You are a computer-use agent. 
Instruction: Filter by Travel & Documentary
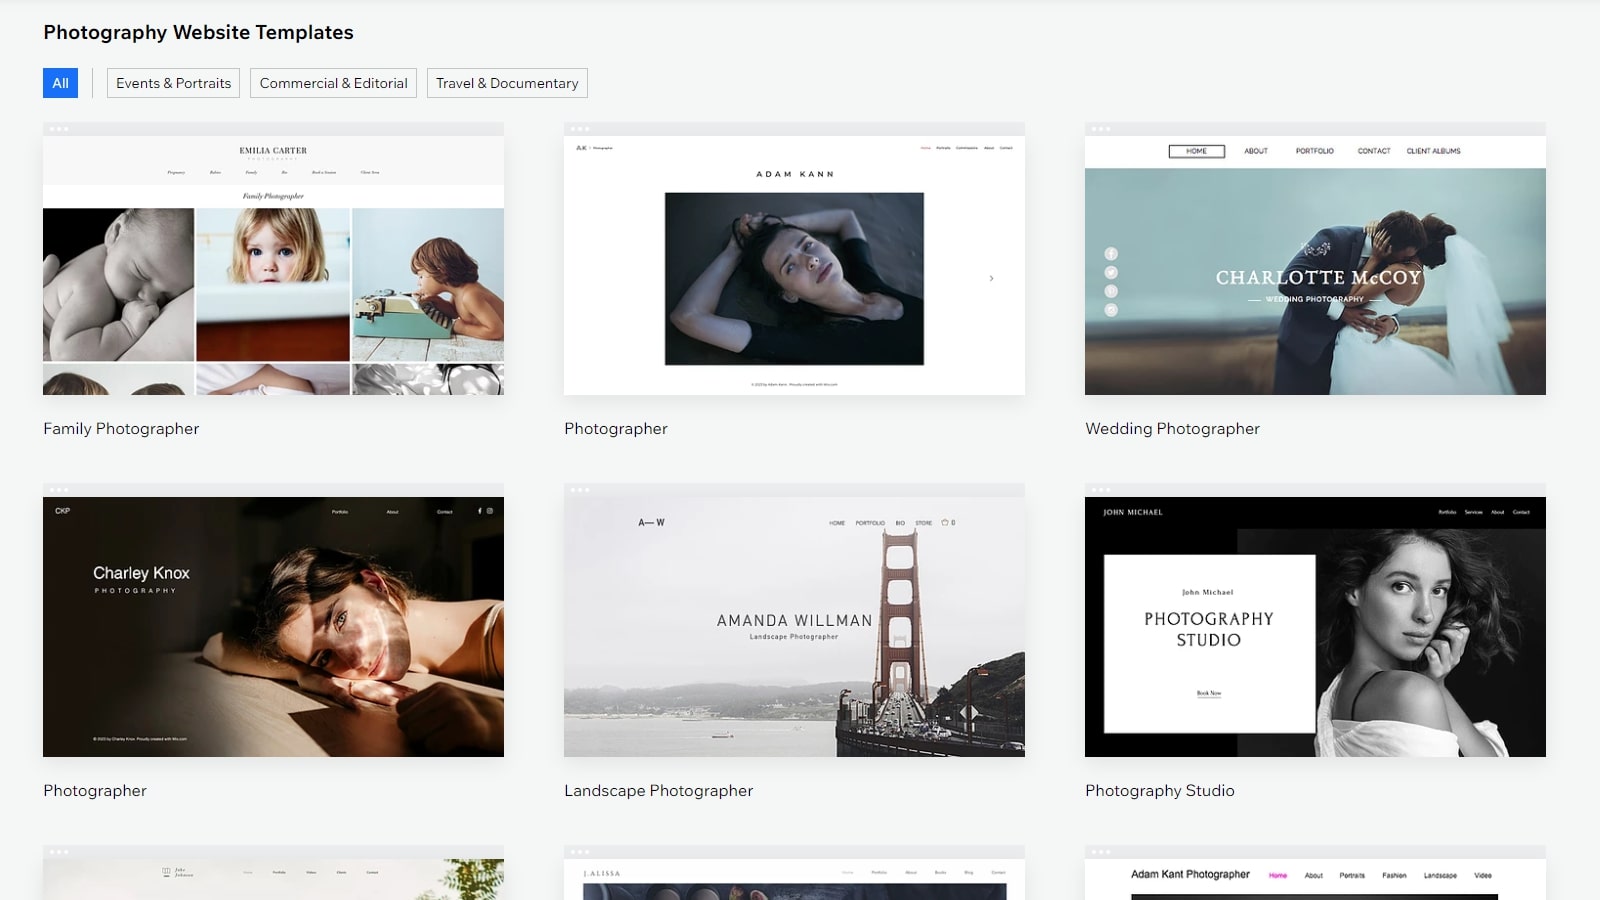[507, 83]
